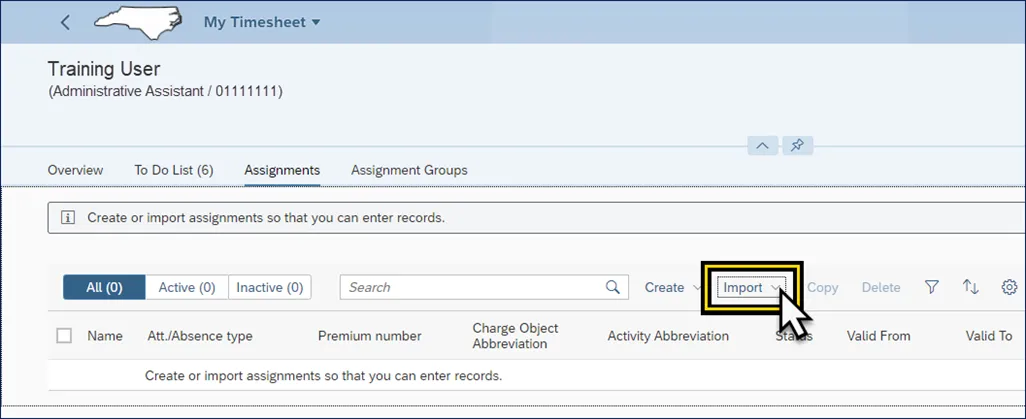
Task: Select the Active (0) filter segment
Action: point(187,288)
